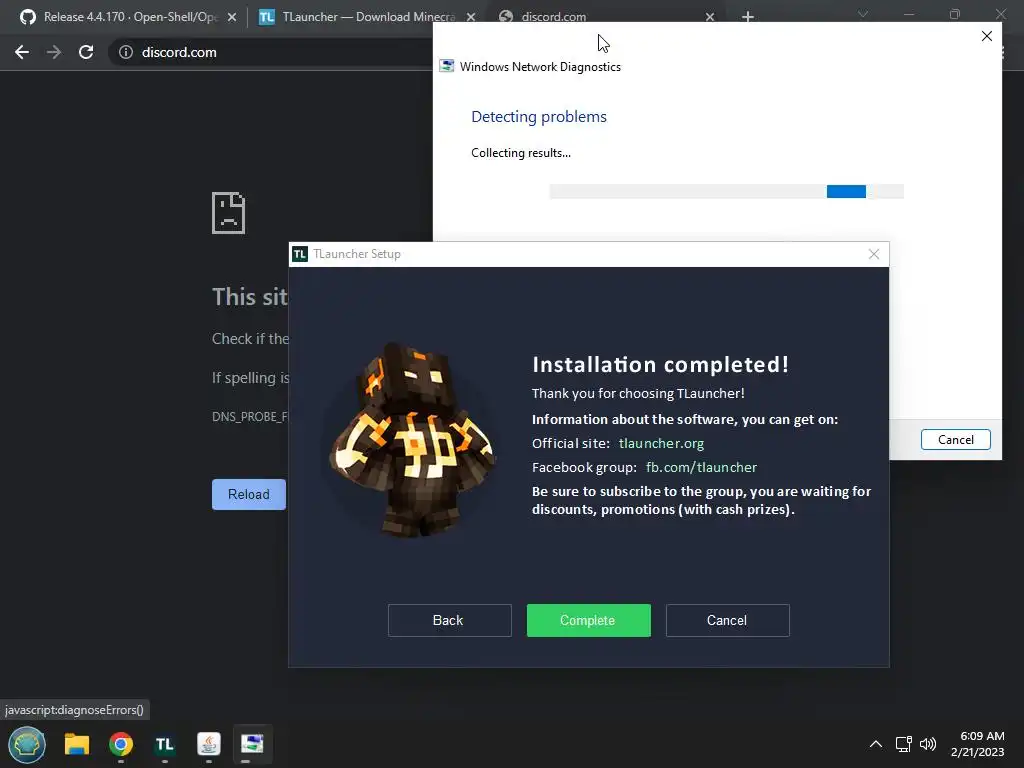Screen dimensions: 1024x768
Task: Cancel the Windows Network Diagnostics
Action: 955,440
